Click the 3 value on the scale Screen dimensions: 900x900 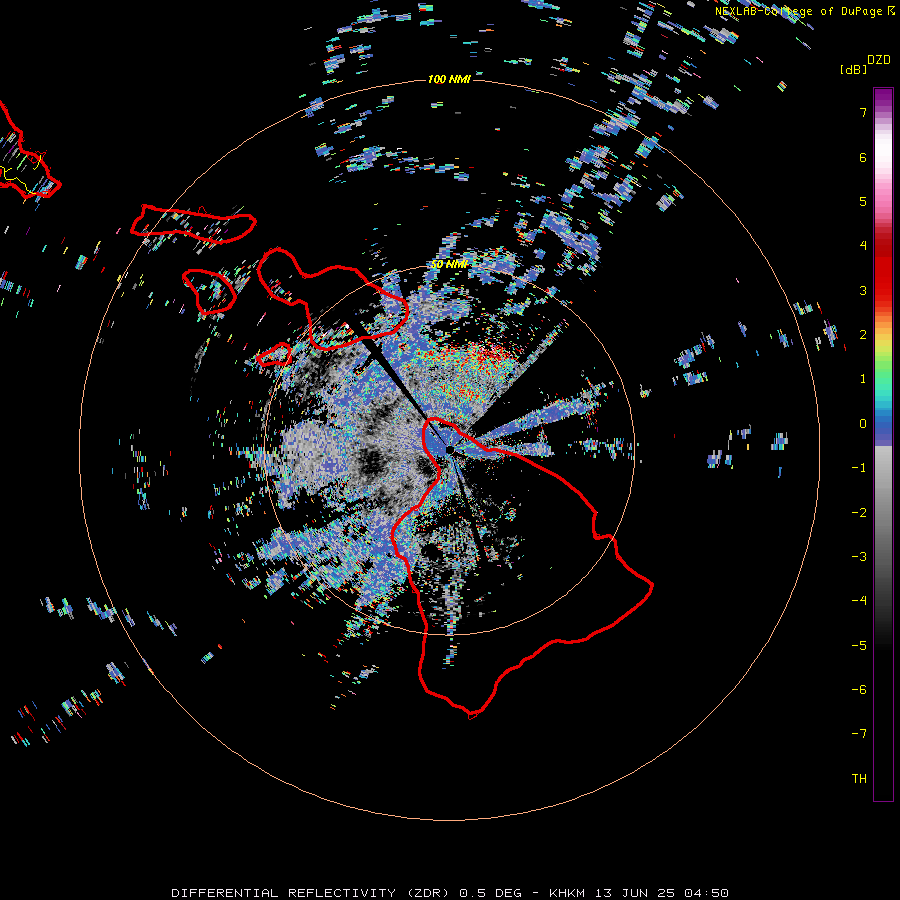click(x=863, y=290)
